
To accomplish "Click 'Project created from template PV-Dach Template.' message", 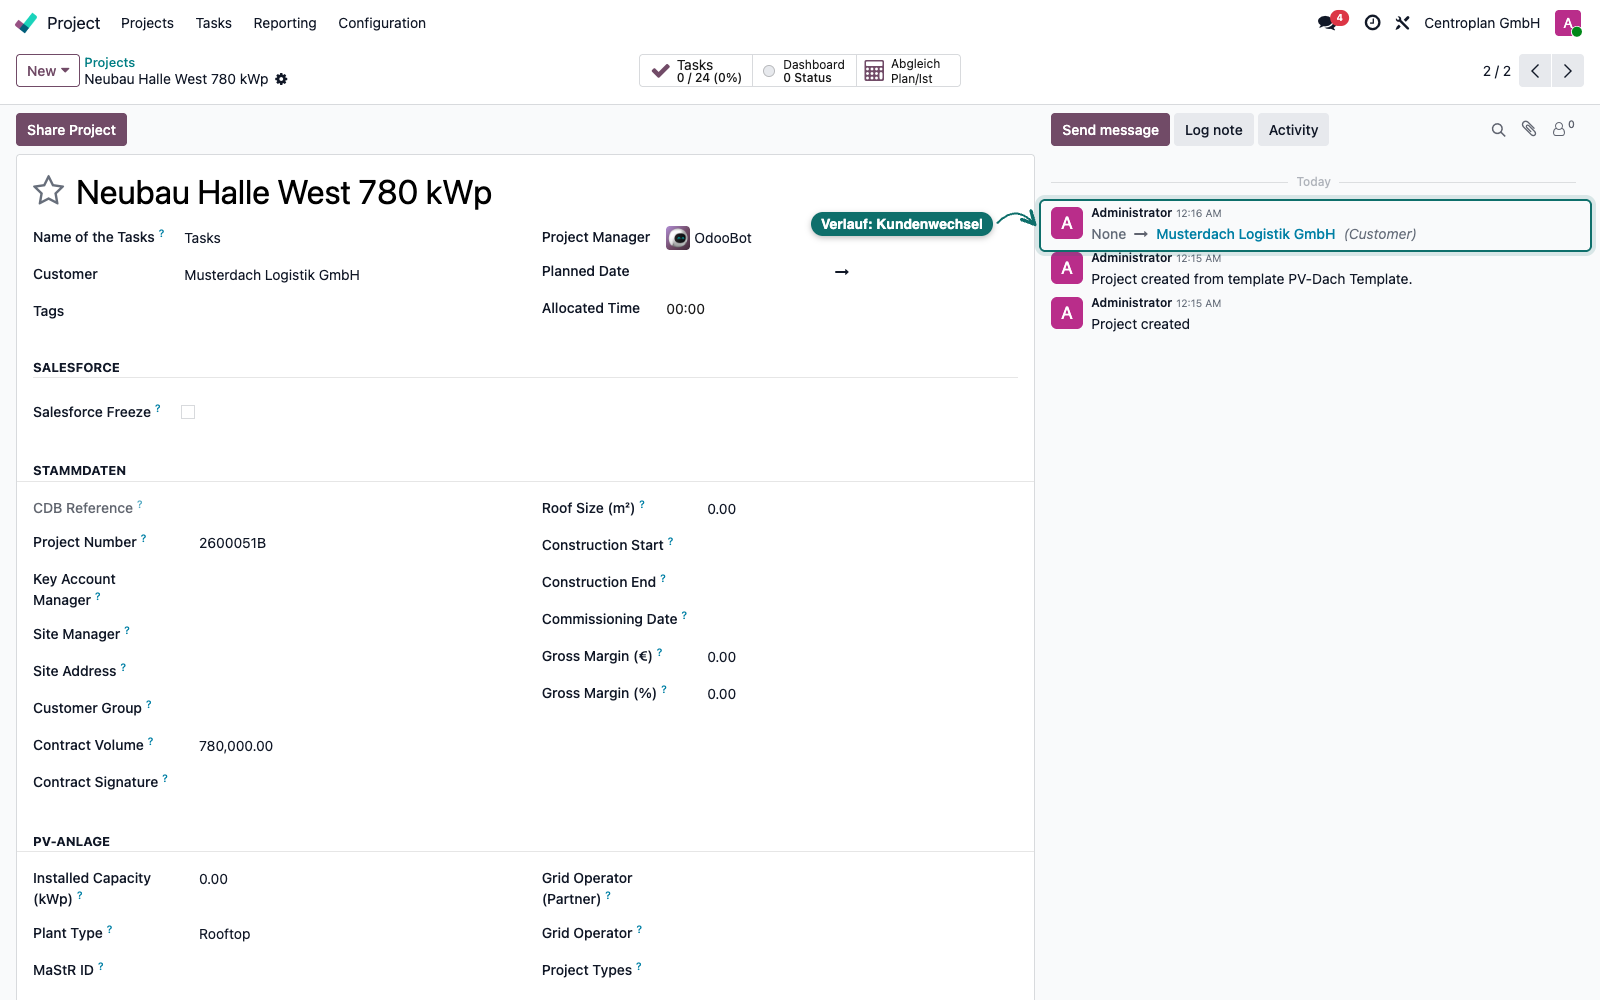I will pyautogui.click(x=1252, y=279).
